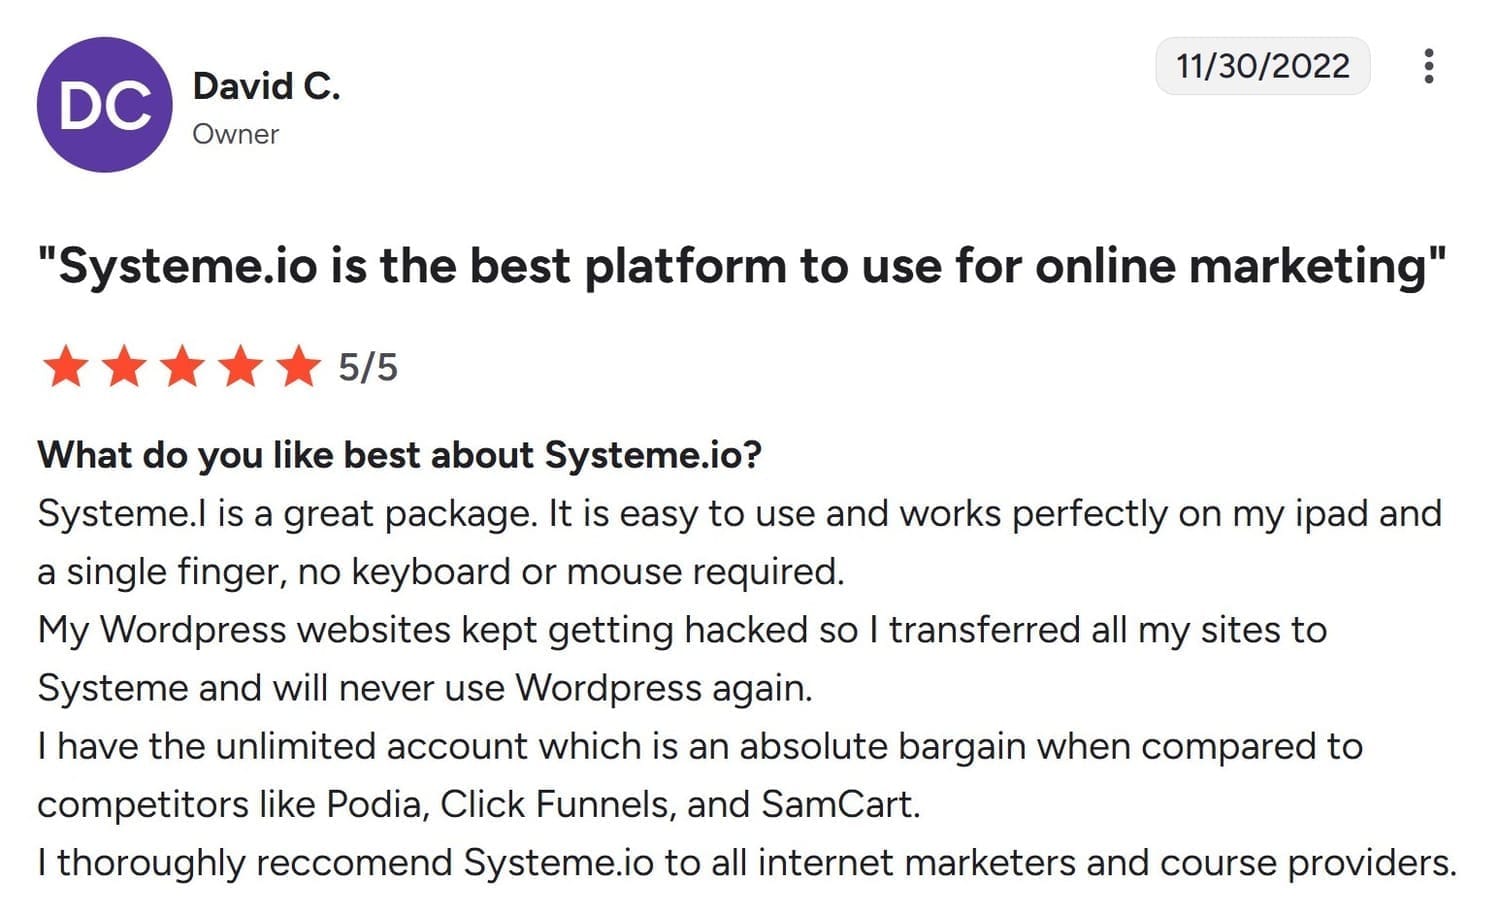The width and height of the screenshot is (1500, 913).
Task: Select the Owner role label
Action: [236, 134]
